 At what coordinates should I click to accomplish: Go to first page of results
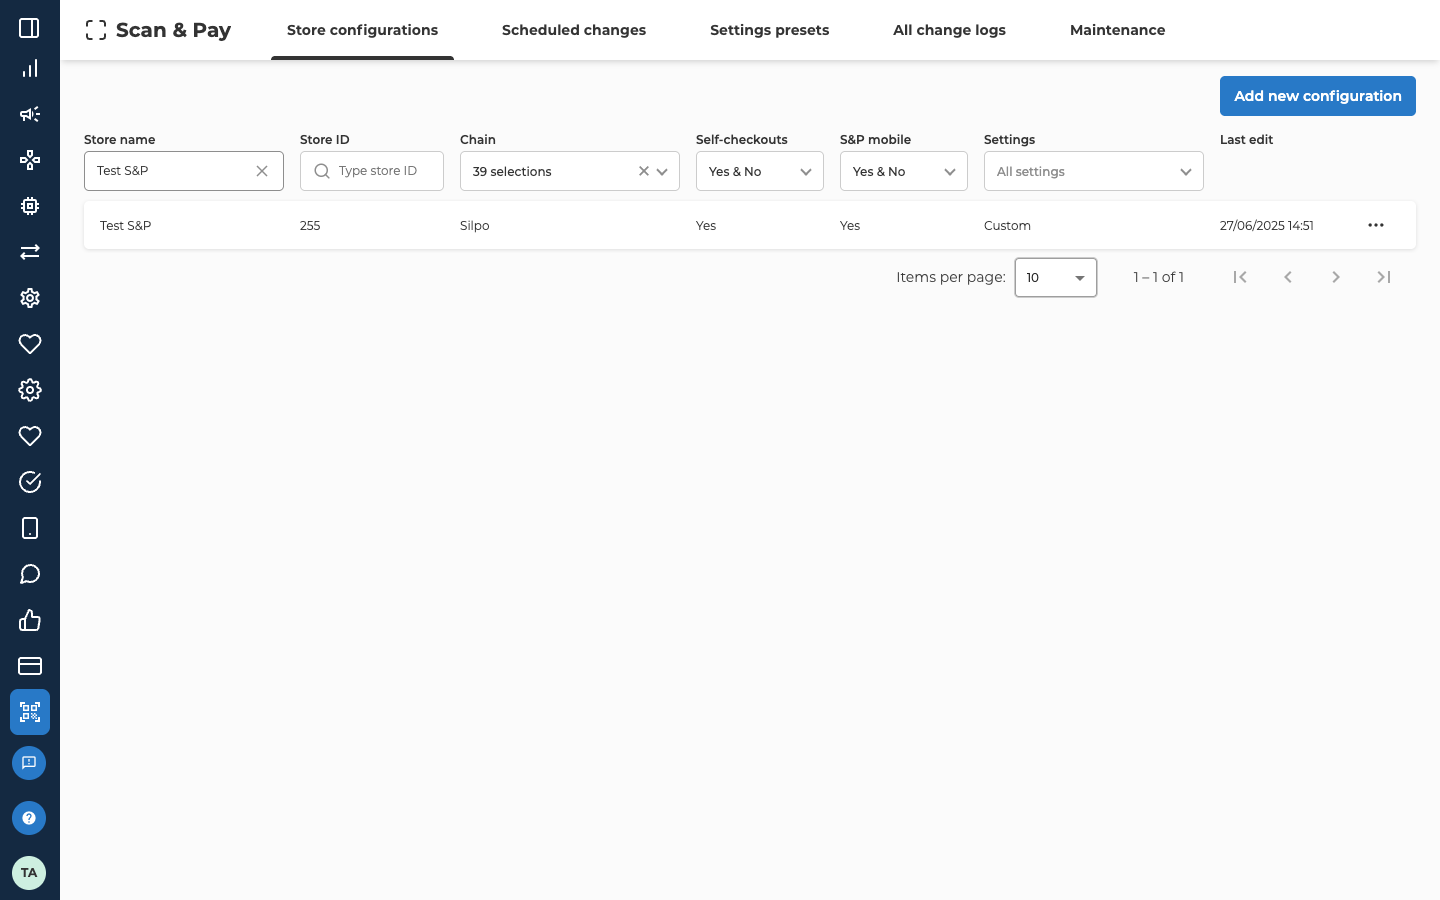pyautogui.click(x=1240, y=277)
